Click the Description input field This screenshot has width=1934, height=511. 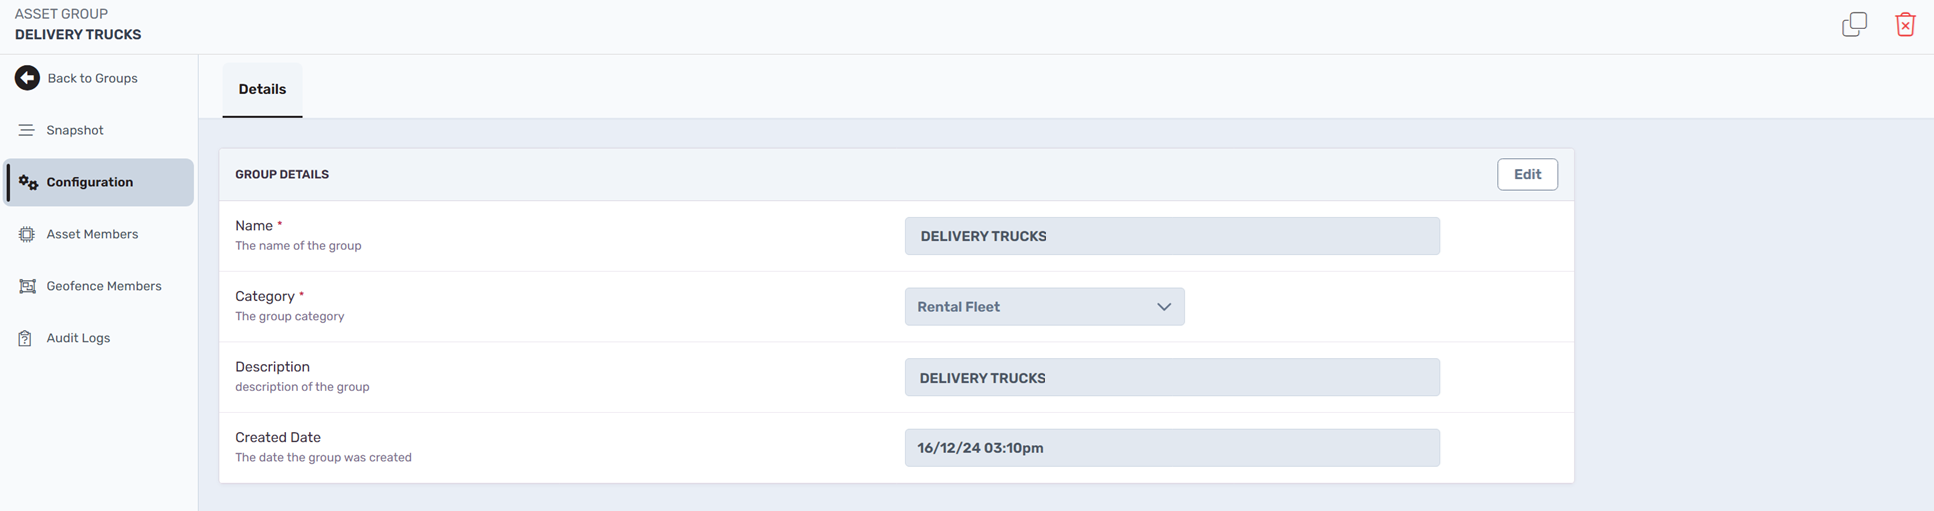(x=1172, y=378)
